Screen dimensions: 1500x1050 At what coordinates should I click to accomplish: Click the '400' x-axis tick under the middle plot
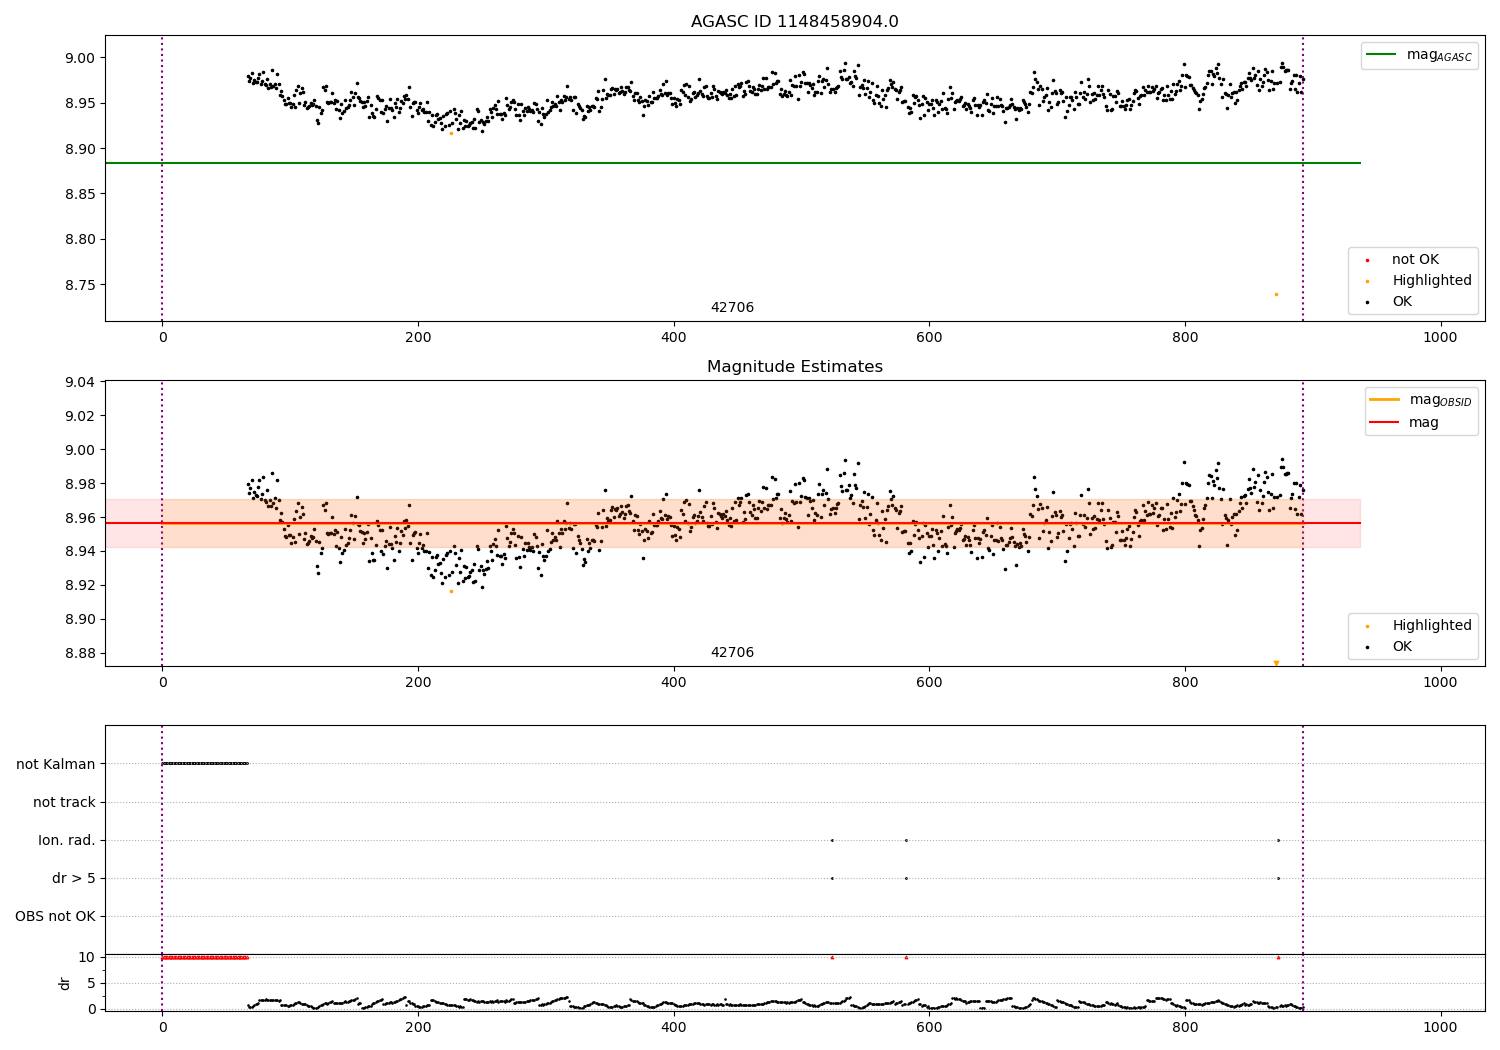(673, 683)
